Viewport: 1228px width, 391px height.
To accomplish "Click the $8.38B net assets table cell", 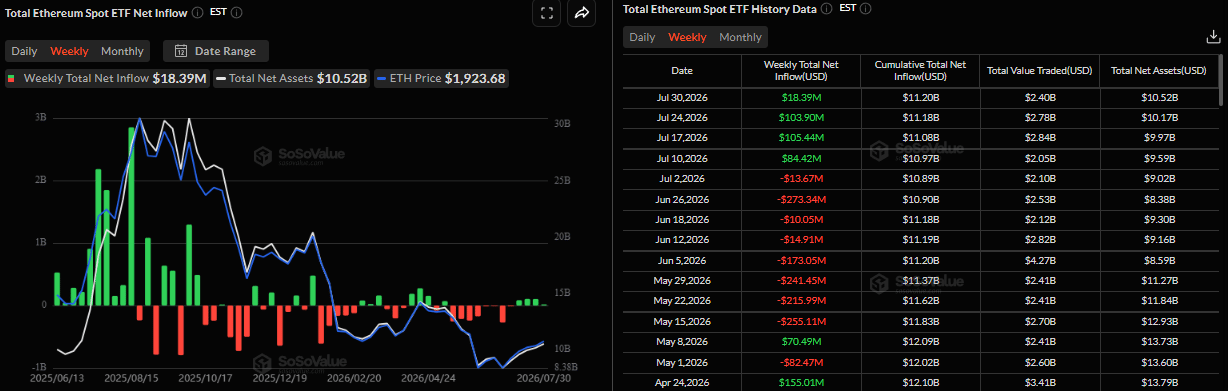I will (x=1159, y=199).
